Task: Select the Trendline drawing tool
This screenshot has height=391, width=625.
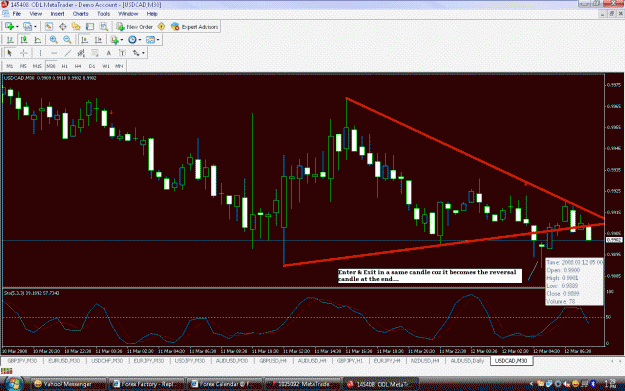Action: click(68, 53)
